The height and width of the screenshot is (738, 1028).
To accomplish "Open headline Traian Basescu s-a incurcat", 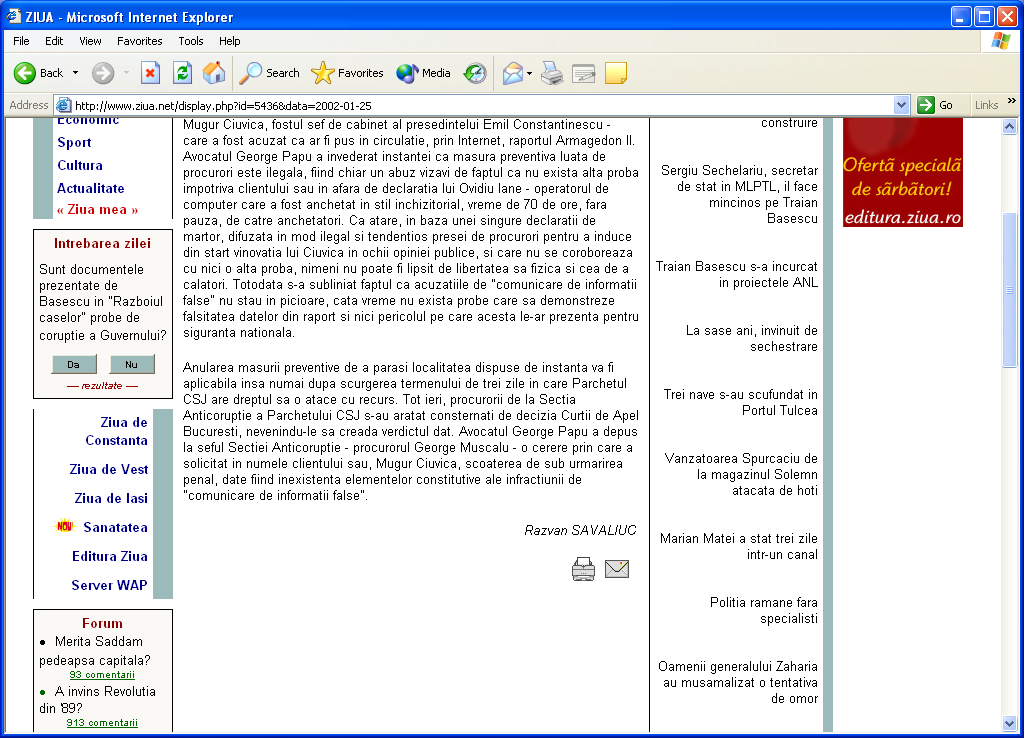I will pyautogui.click(x=737, y=274).
